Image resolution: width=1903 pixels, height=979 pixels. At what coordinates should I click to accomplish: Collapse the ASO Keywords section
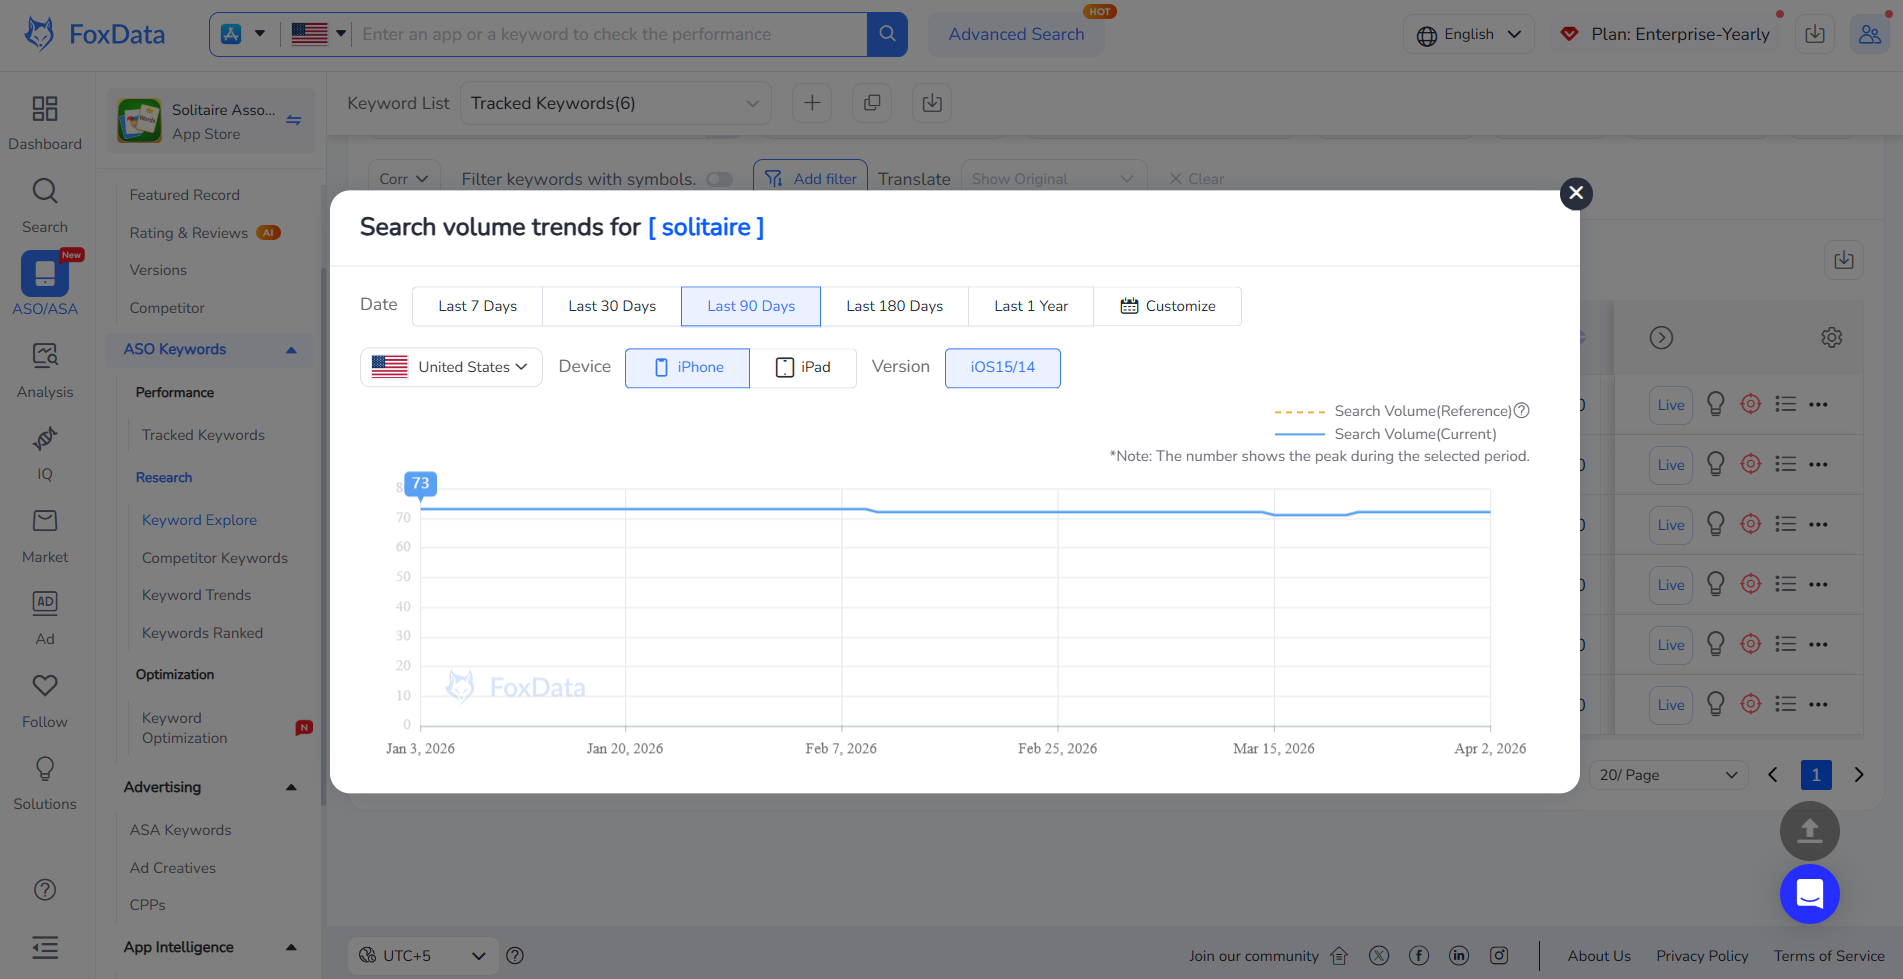[x=291, y=349]
